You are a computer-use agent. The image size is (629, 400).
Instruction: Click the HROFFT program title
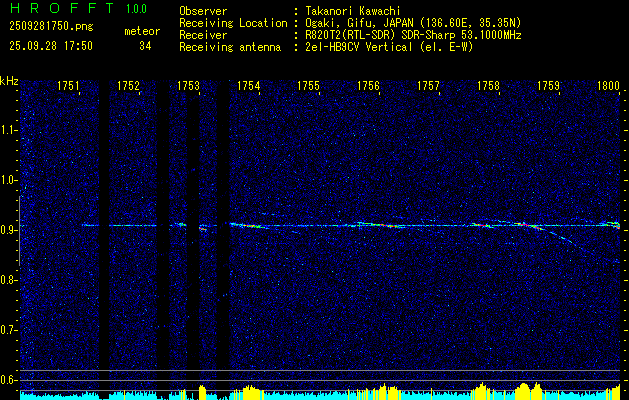(x=63, y=8)
